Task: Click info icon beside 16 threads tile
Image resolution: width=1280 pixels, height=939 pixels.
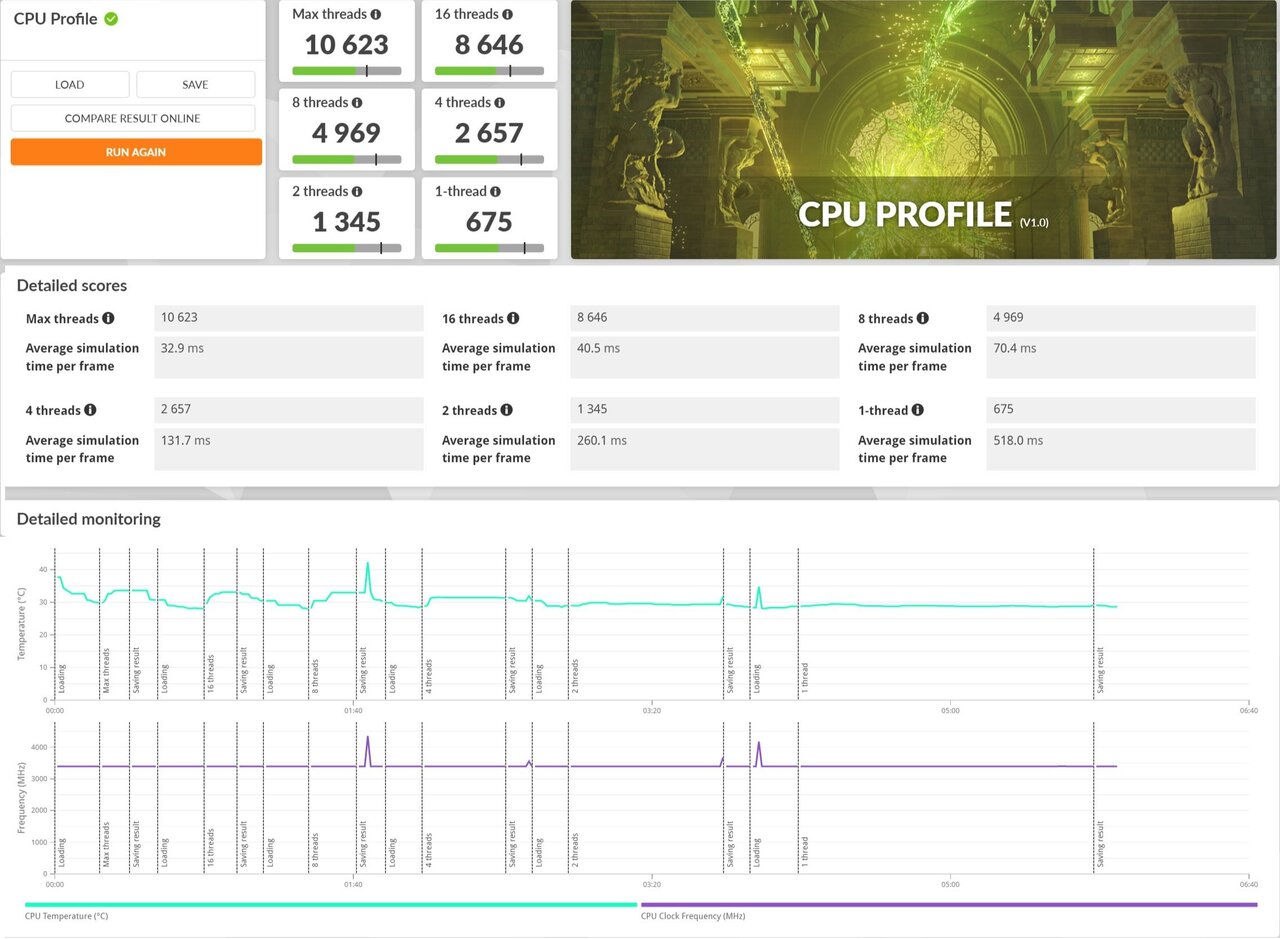Action: [508, 15]
